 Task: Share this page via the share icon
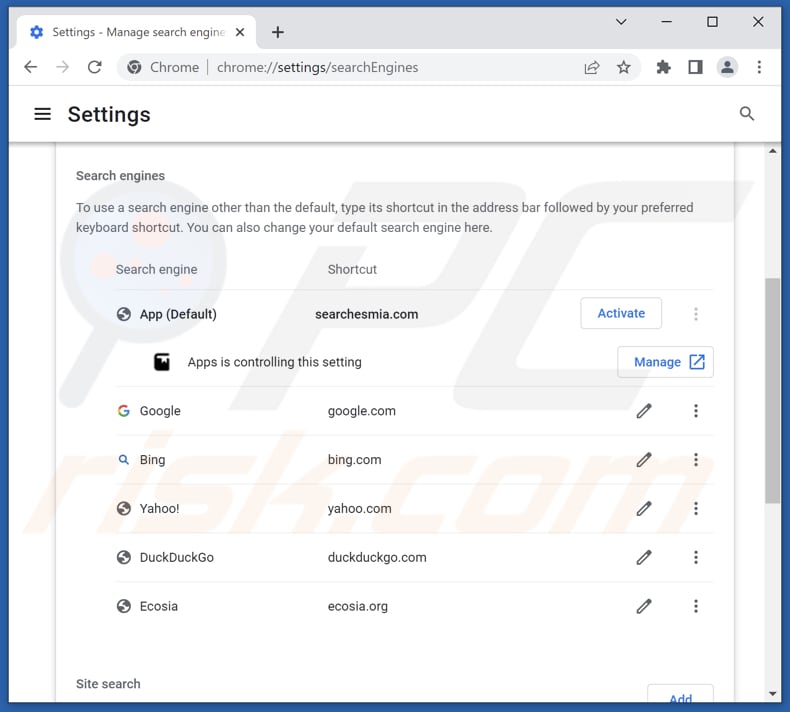(x=591, y=67)
